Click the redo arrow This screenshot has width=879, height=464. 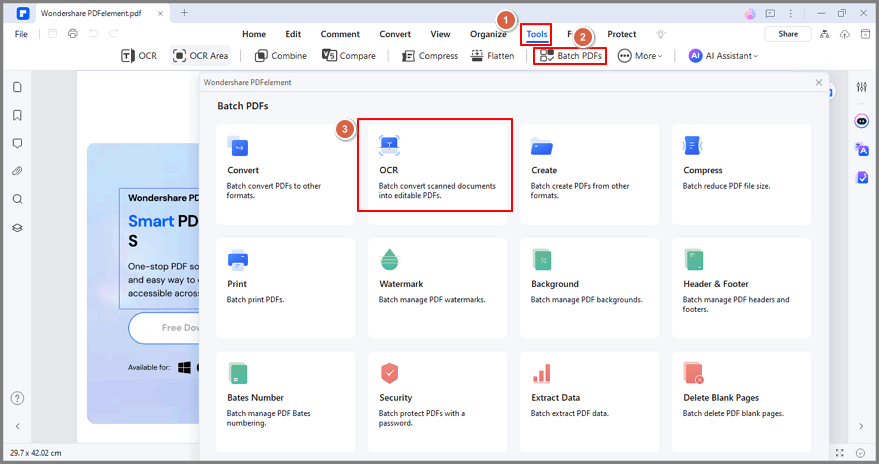point(113,34)
